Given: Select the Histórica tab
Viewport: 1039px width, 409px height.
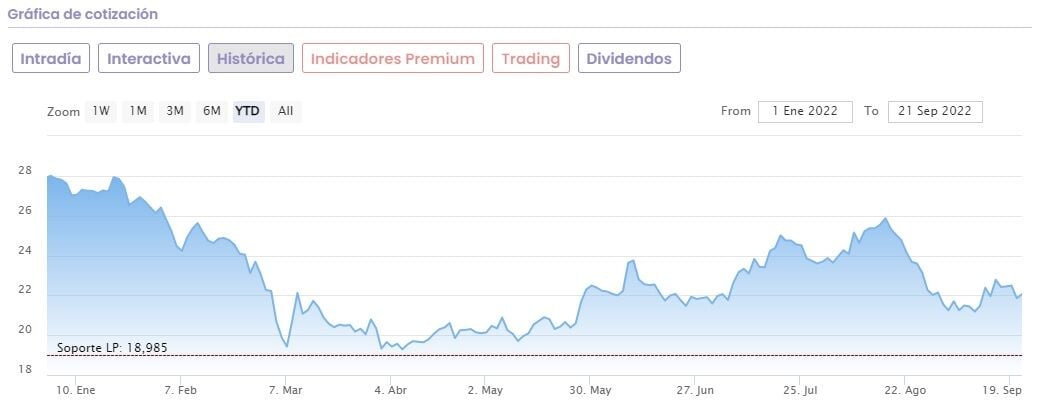Looking at the screenshot, I should (x=251, y=58).
